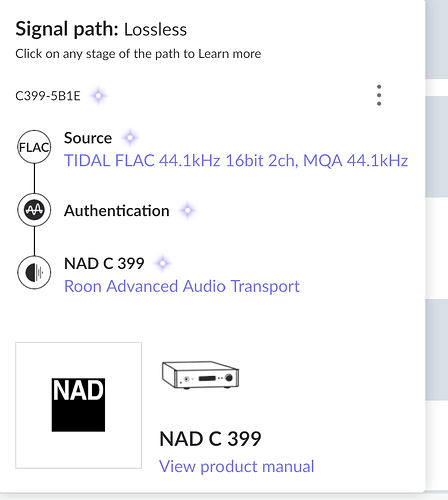Click the C399-5B1E zone name
The height and width of the screenshot is (500, 448).
(x=48, y=96)
